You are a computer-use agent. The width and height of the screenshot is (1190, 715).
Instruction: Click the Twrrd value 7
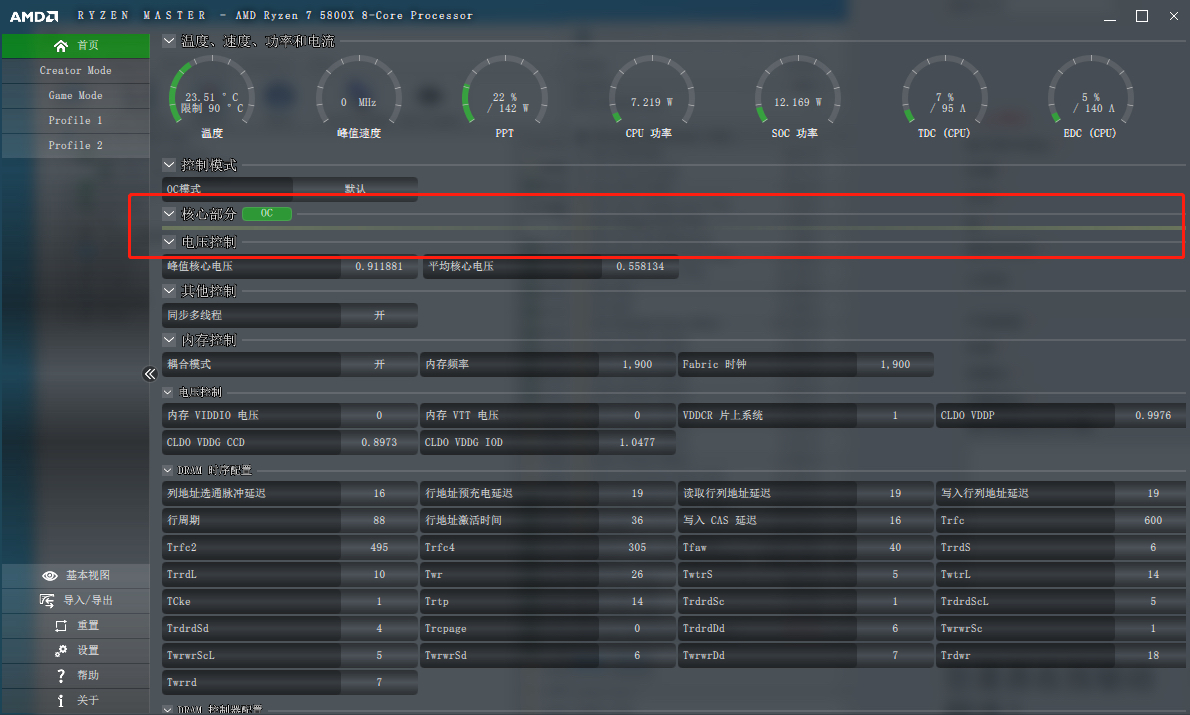tap(379, 683)
